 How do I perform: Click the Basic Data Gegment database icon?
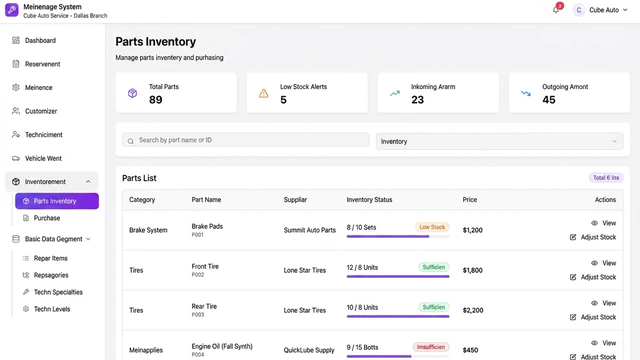(16, 239)
